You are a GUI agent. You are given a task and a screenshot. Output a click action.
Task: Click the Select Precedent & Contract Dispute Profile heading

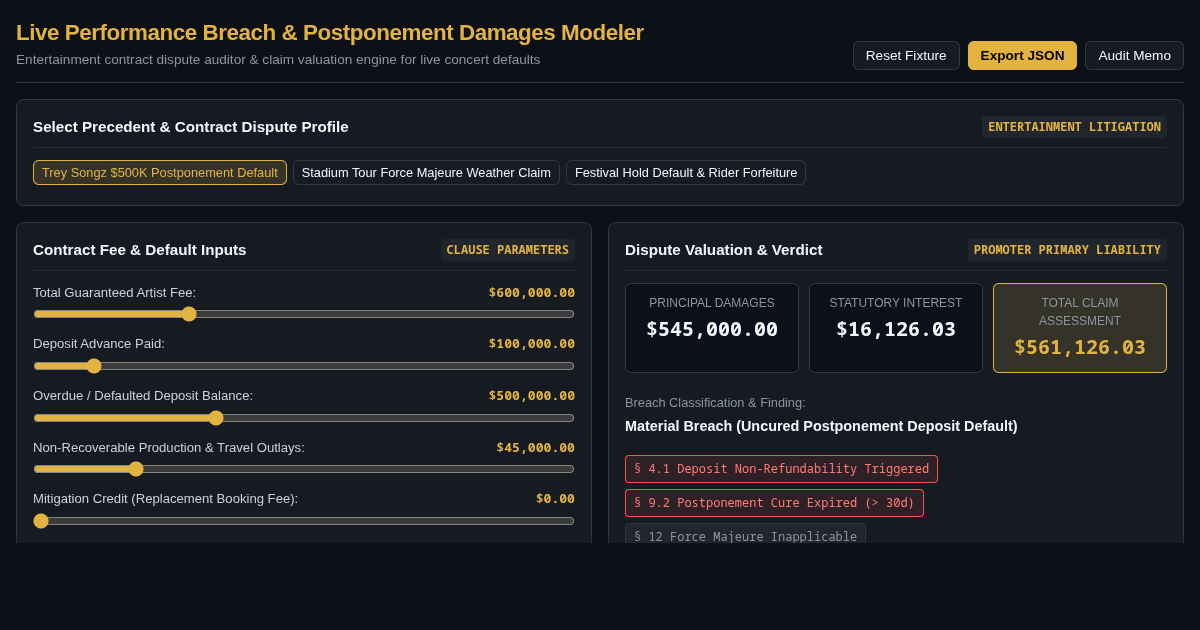pyautogui.click(x=191, y=127)
